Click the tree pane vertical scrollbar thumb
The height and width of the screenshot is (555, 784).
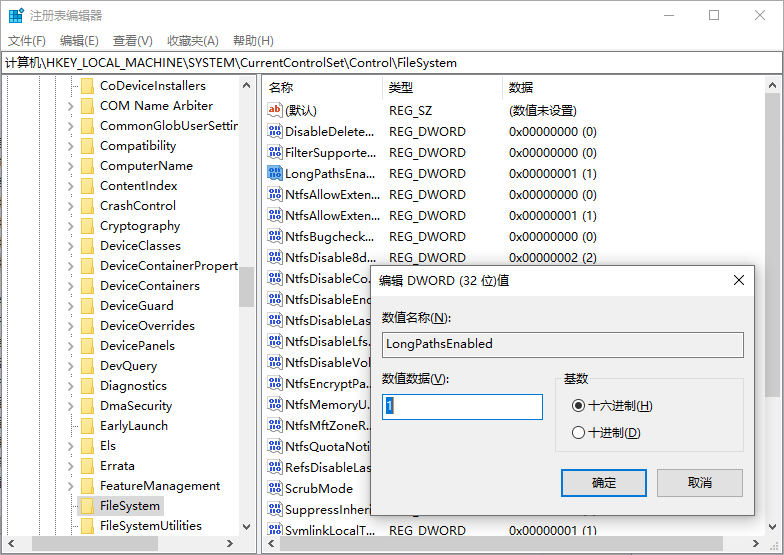point(246,288)
